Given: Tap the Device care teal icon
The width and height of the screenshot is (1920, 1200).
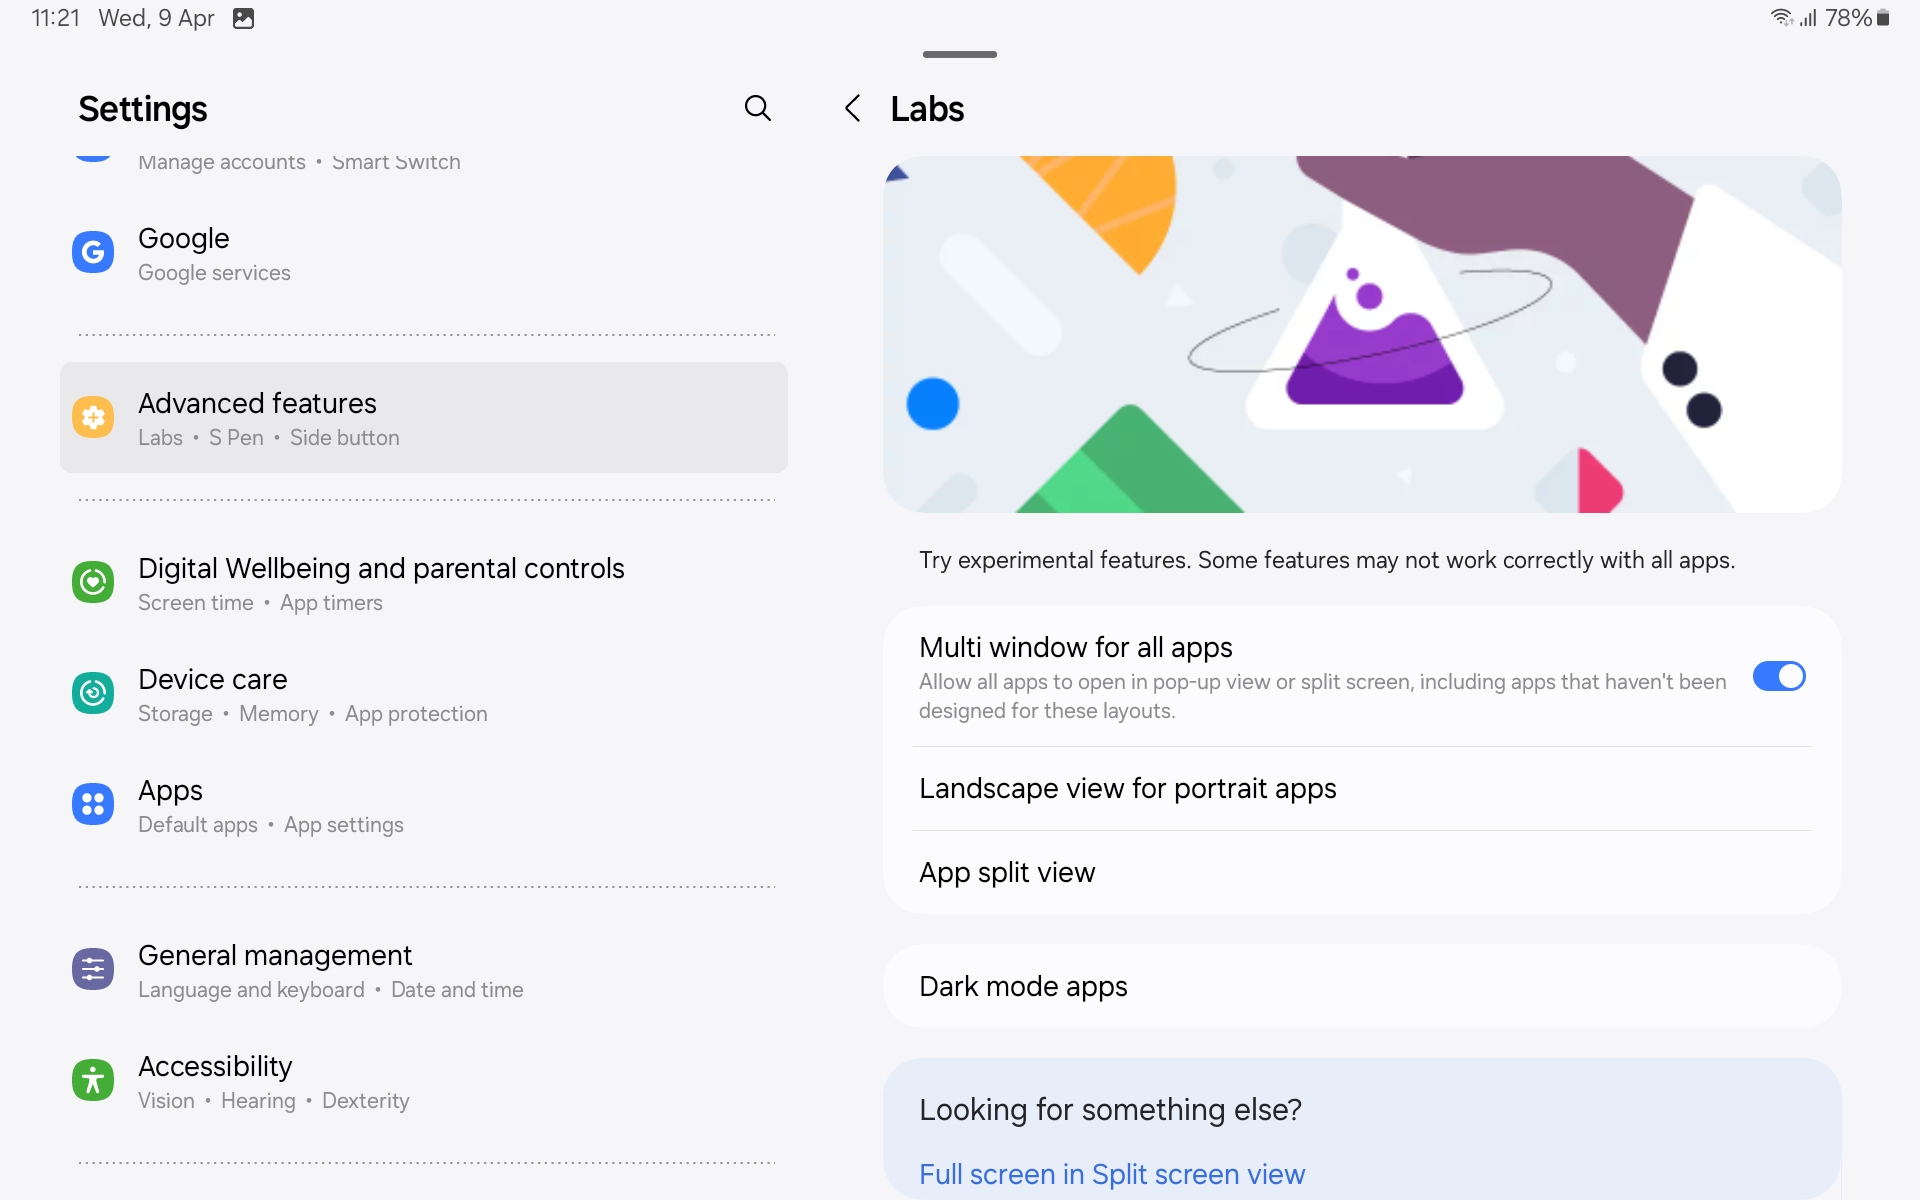Looking at the screenshot, I should [x=93, y=693].
